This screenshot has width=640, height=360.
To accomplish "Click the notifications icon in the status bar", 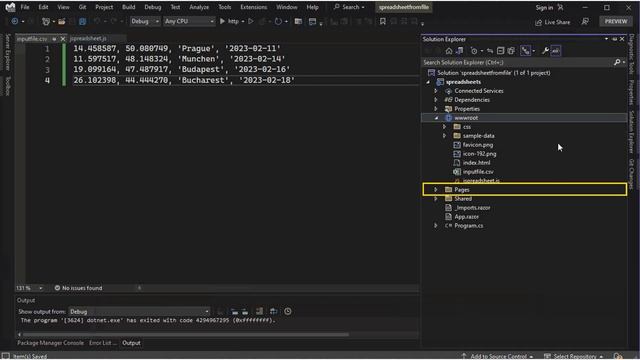I will point(618,356).
